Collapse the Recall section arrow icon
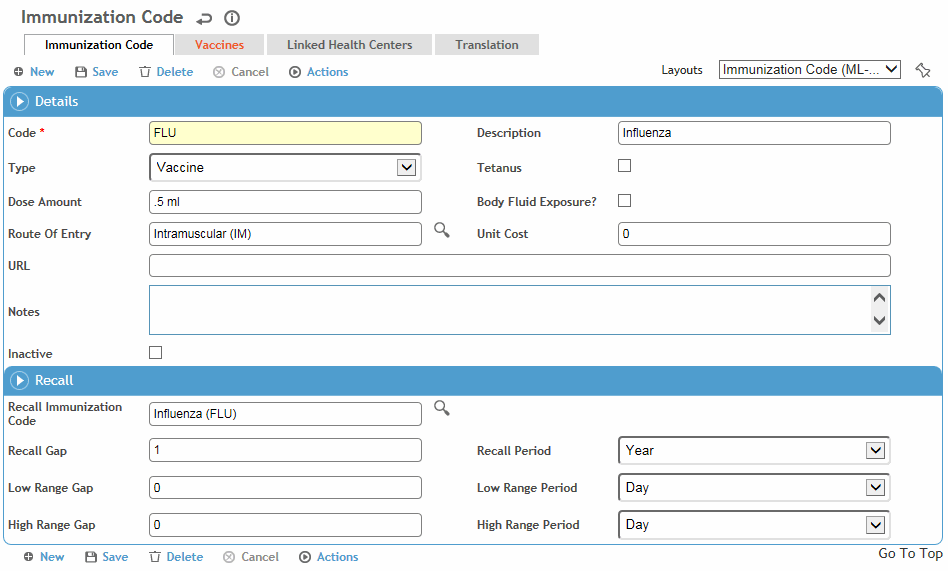948x571 pixels. 19,380
